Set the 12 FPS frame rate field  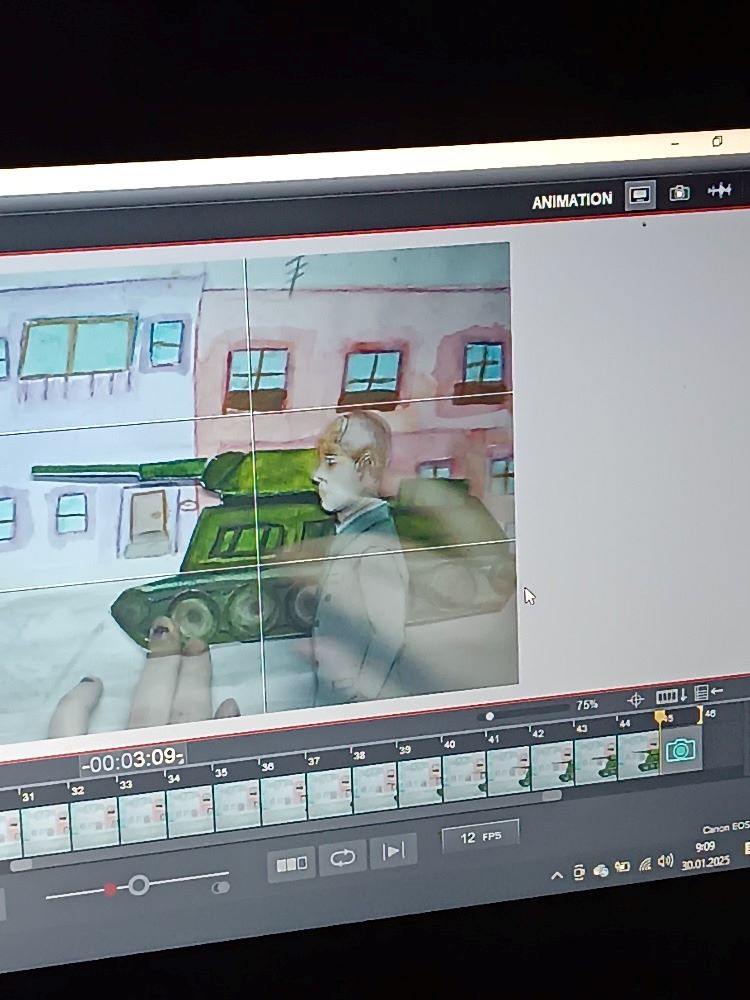tap(480, 837)
